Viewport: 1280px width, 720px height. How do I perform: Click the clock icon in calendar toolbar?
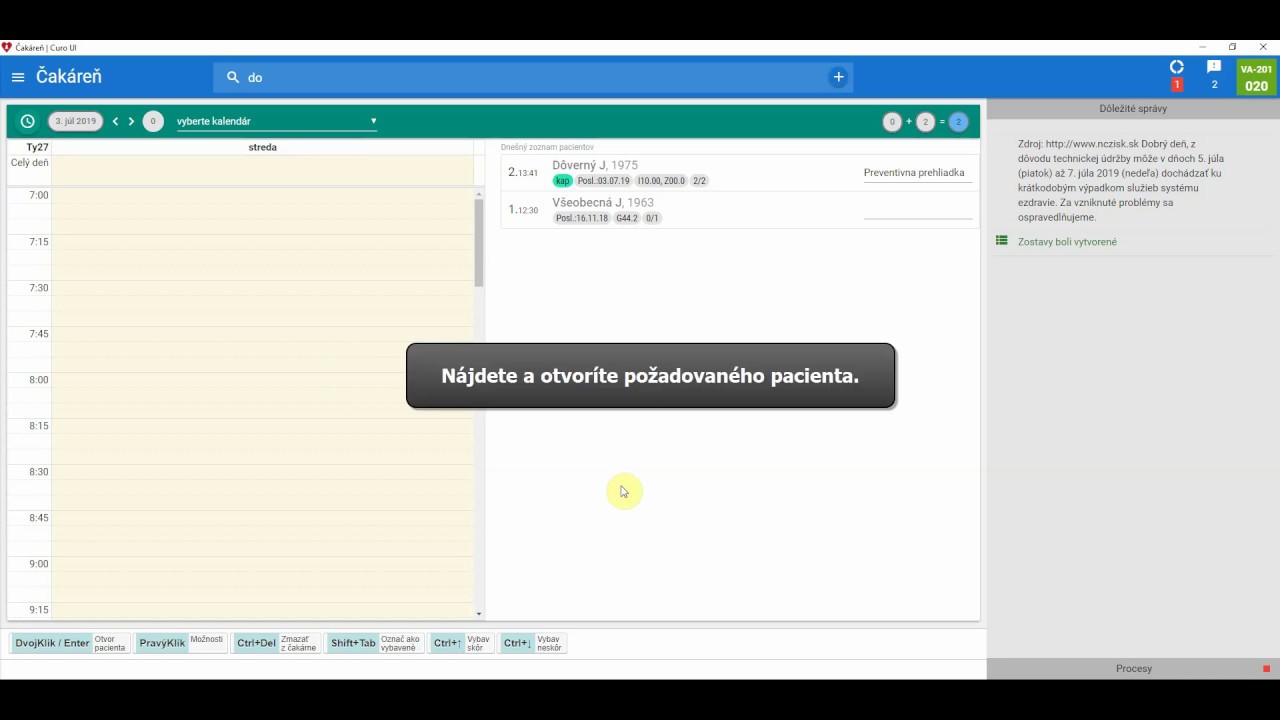click(x=28, y=121)
